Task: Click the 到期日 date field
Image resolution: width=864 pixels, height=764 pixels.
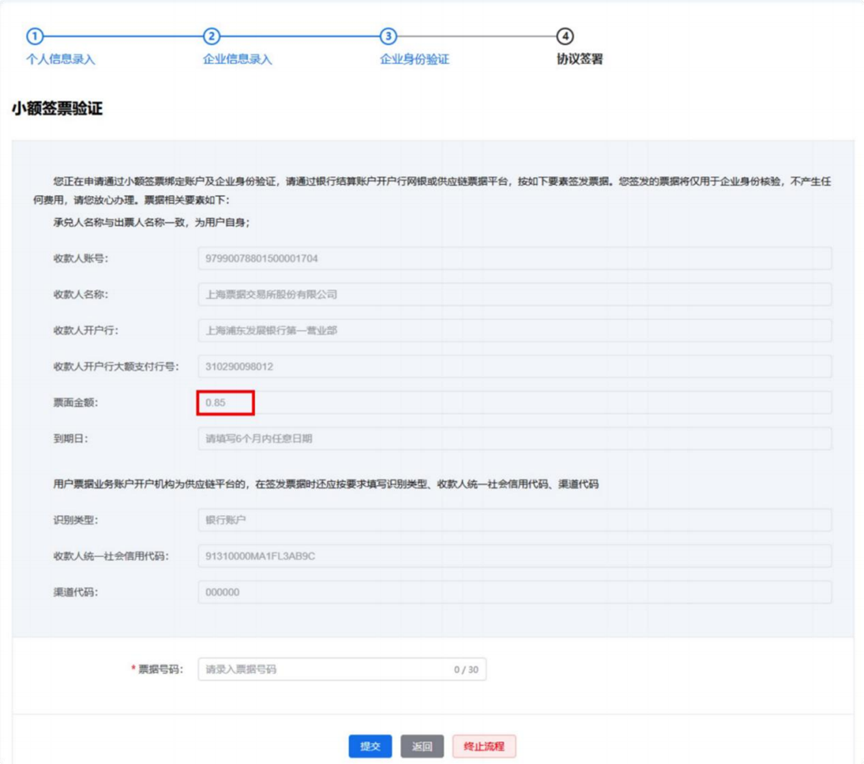Action: 514,438
